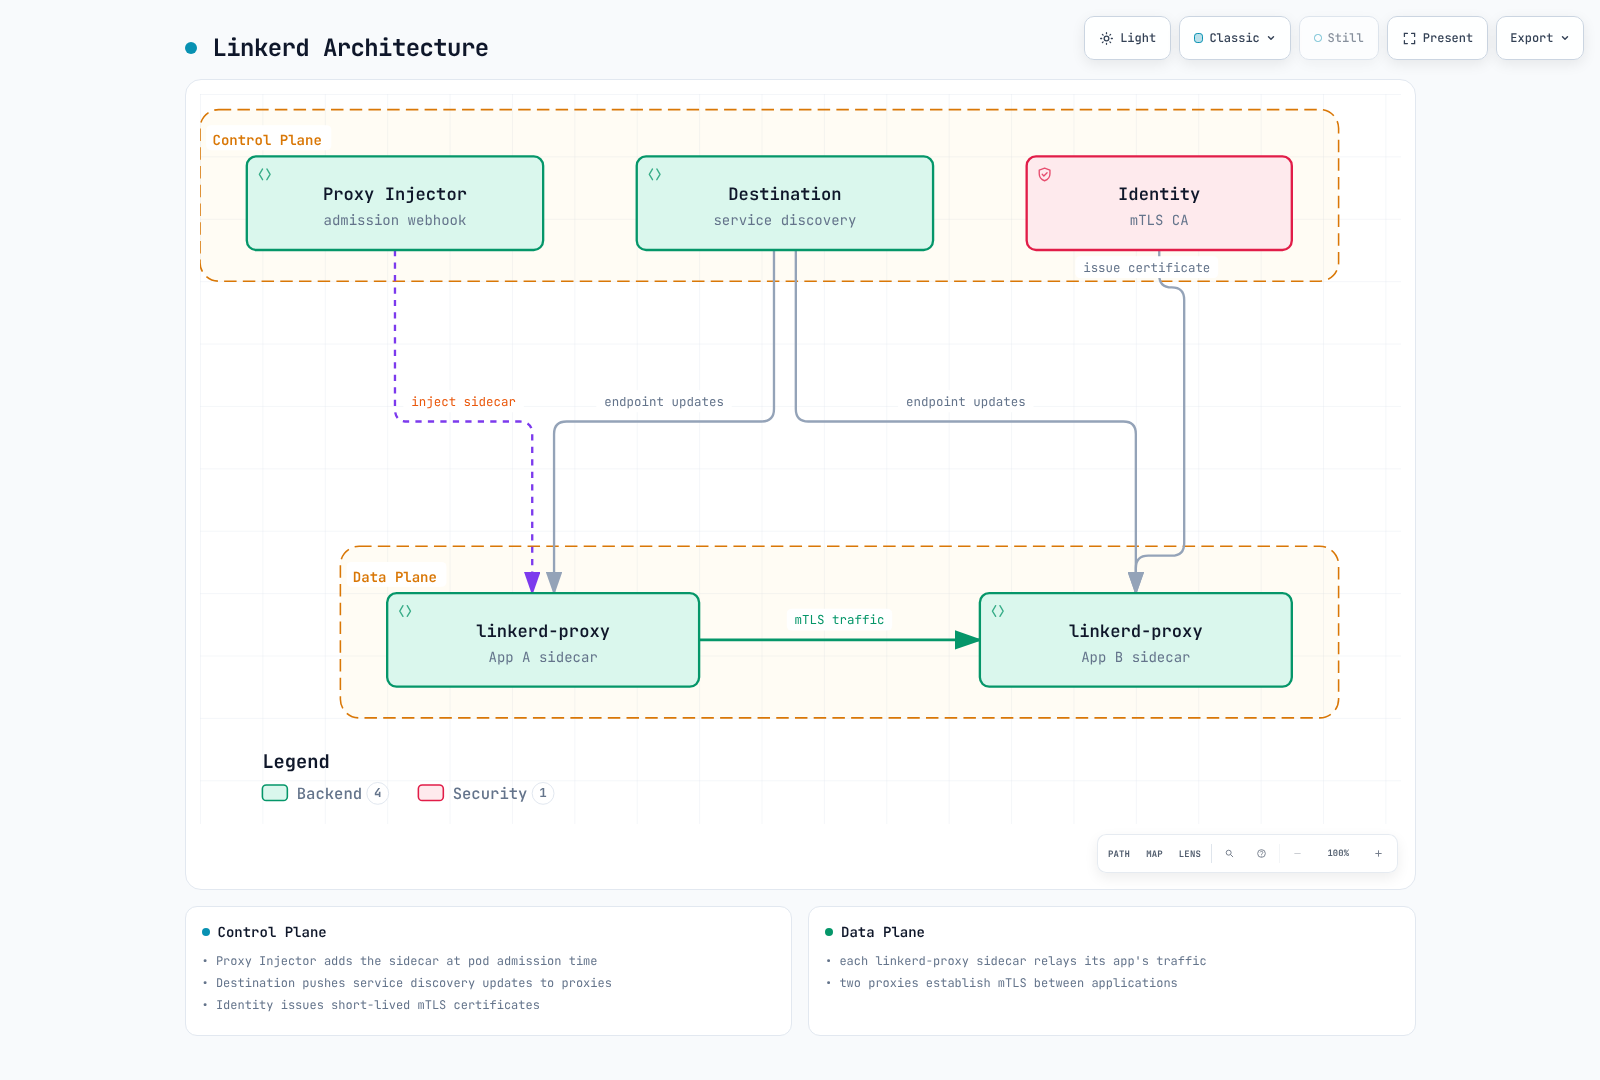Image resolution: width=1600 pixels, height=1080 pixels.
Task: Click 'Identity issues short-lived mTLS certificates' note
Action: pos(378,1005)
